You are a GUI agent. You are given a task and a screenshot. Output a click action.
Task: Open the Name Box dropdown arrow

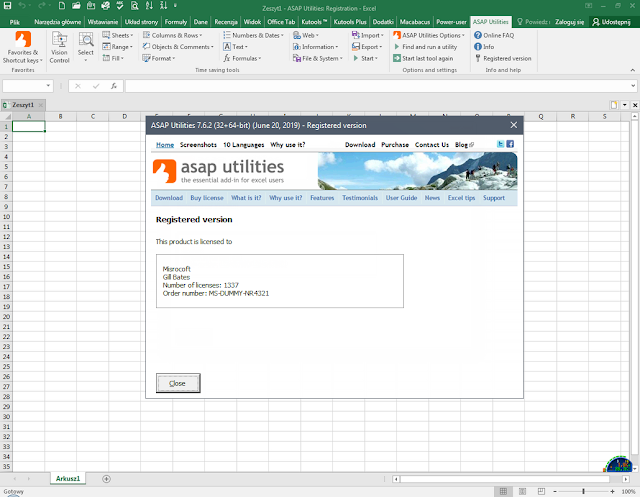48,86
